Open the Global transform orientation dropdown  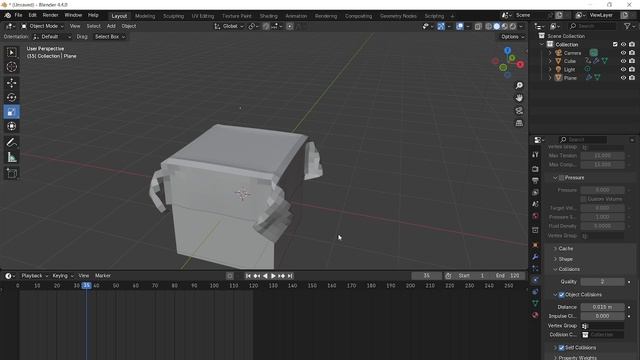coord(229,26)
